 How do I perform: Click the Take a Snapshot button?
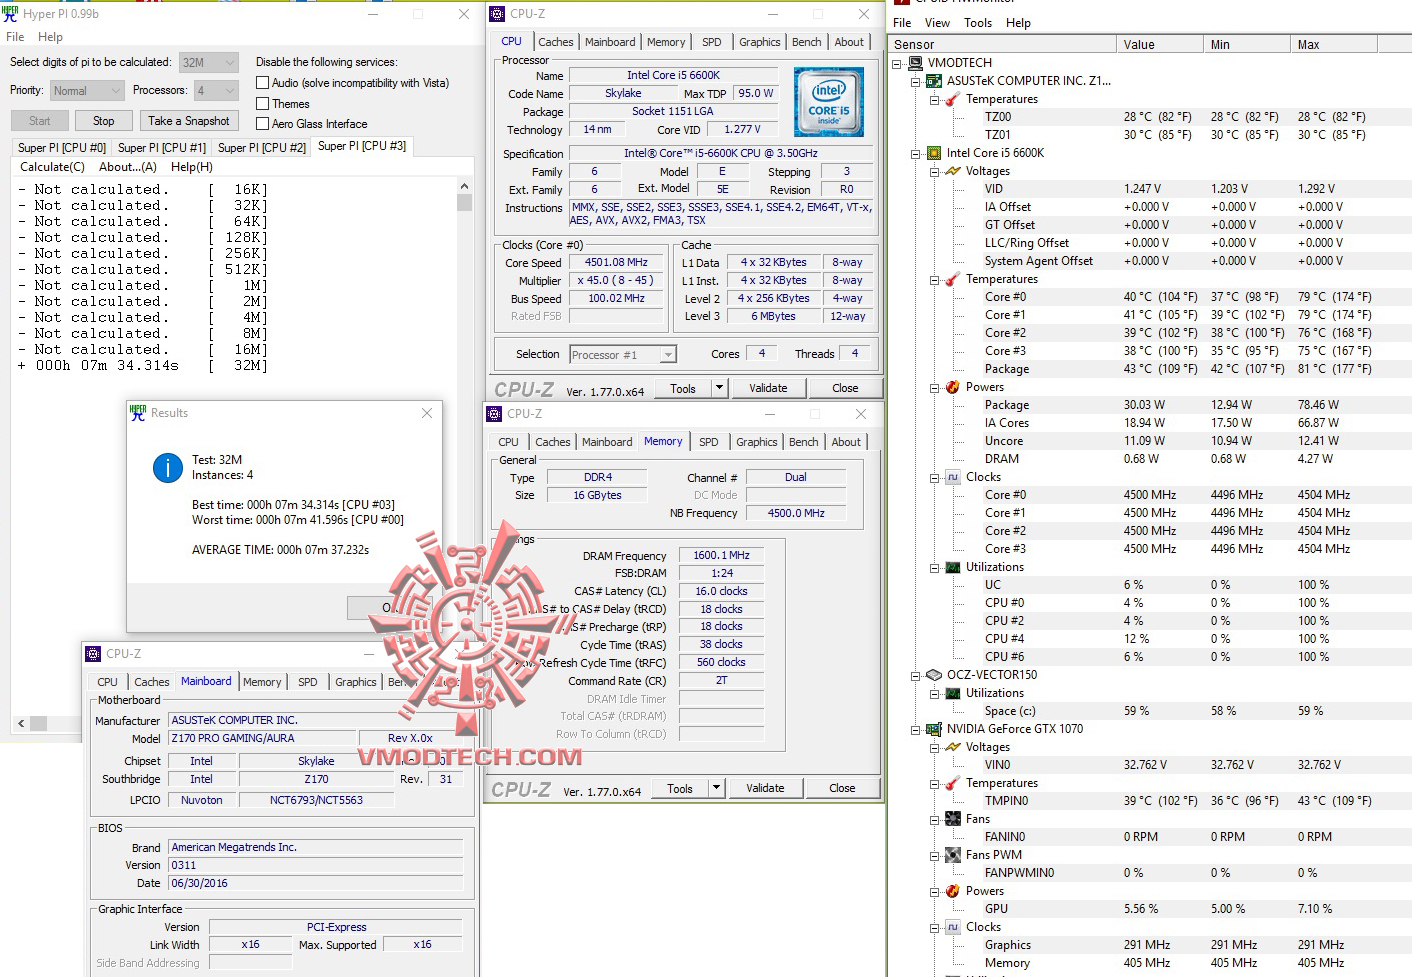tap(189, 120)
